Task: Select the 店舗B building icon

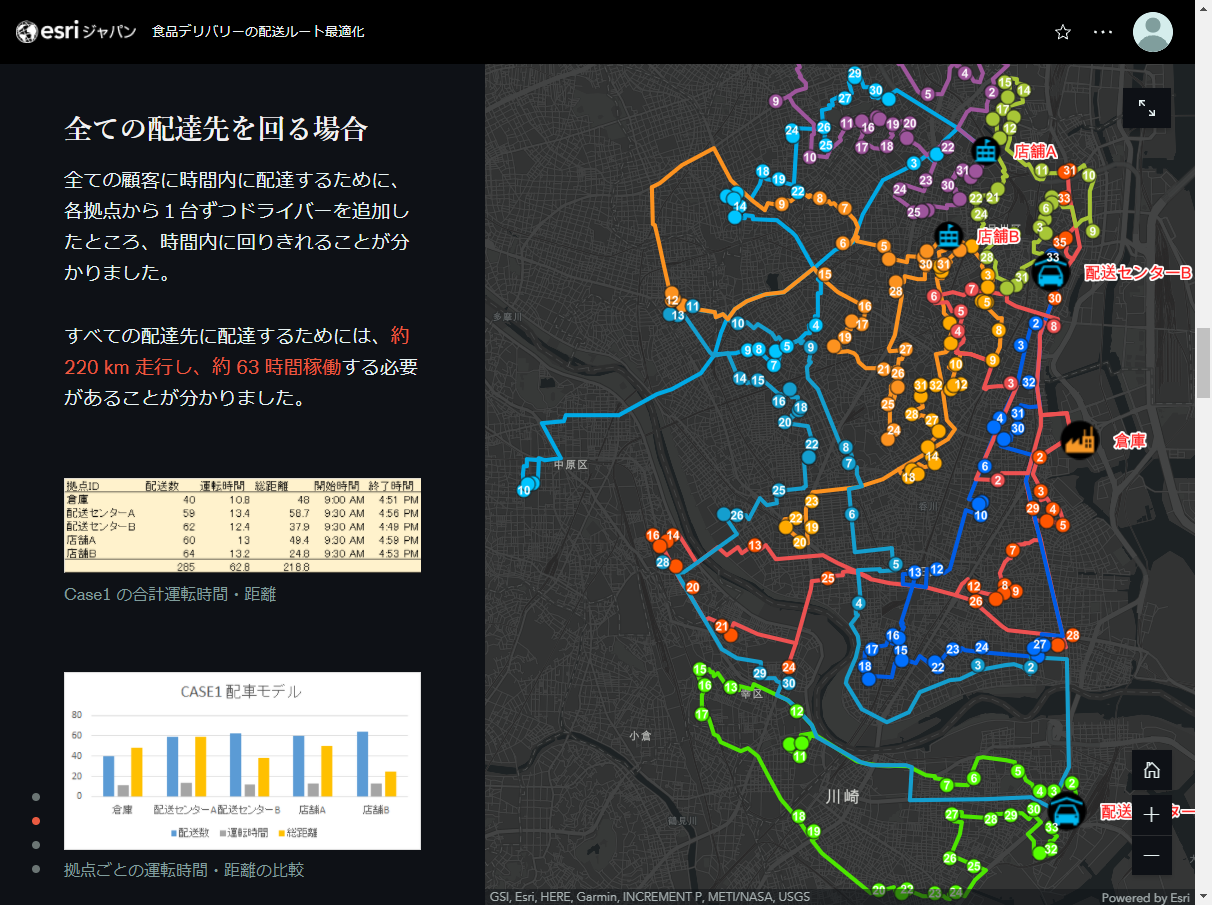Action: 948,236
